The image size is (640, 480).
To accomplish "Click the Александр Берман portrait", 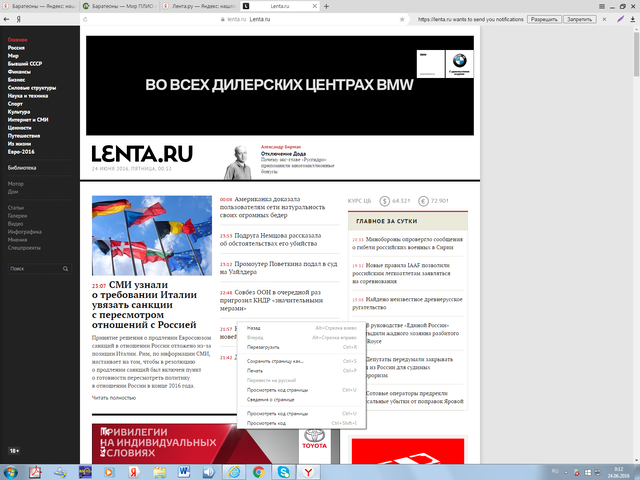I will tap(238, 162).
